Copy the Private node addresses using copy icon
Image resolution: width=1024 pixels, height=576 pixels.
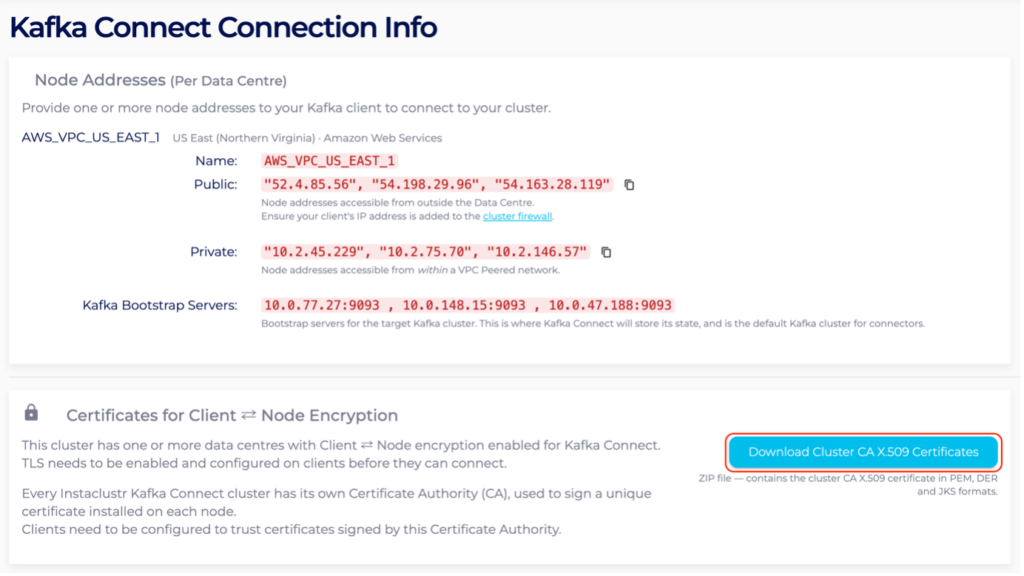coord(606,251)
